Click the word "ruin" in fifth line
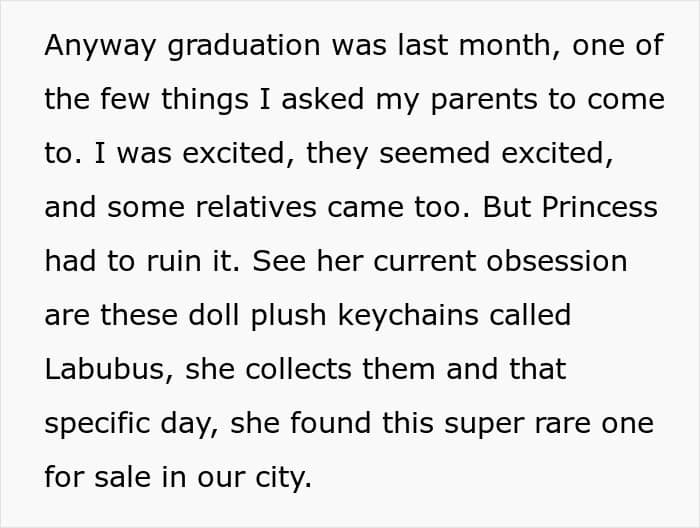The height and width of the screenshot is (528, 700). (174, 261)
